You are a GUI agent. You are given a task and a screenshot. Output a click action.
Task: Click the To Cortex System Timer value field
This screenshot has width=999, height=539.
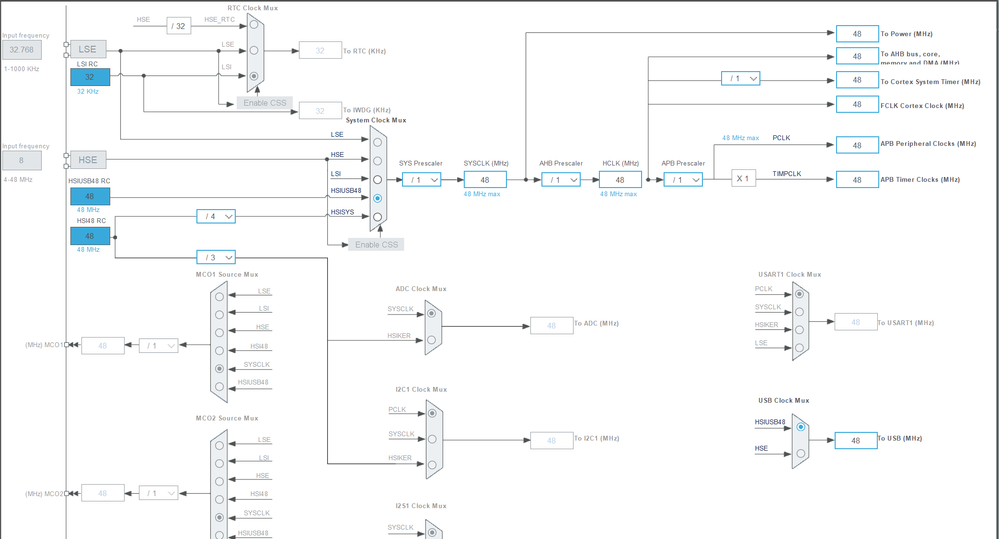pyautogui.click(x=858, y=80)
